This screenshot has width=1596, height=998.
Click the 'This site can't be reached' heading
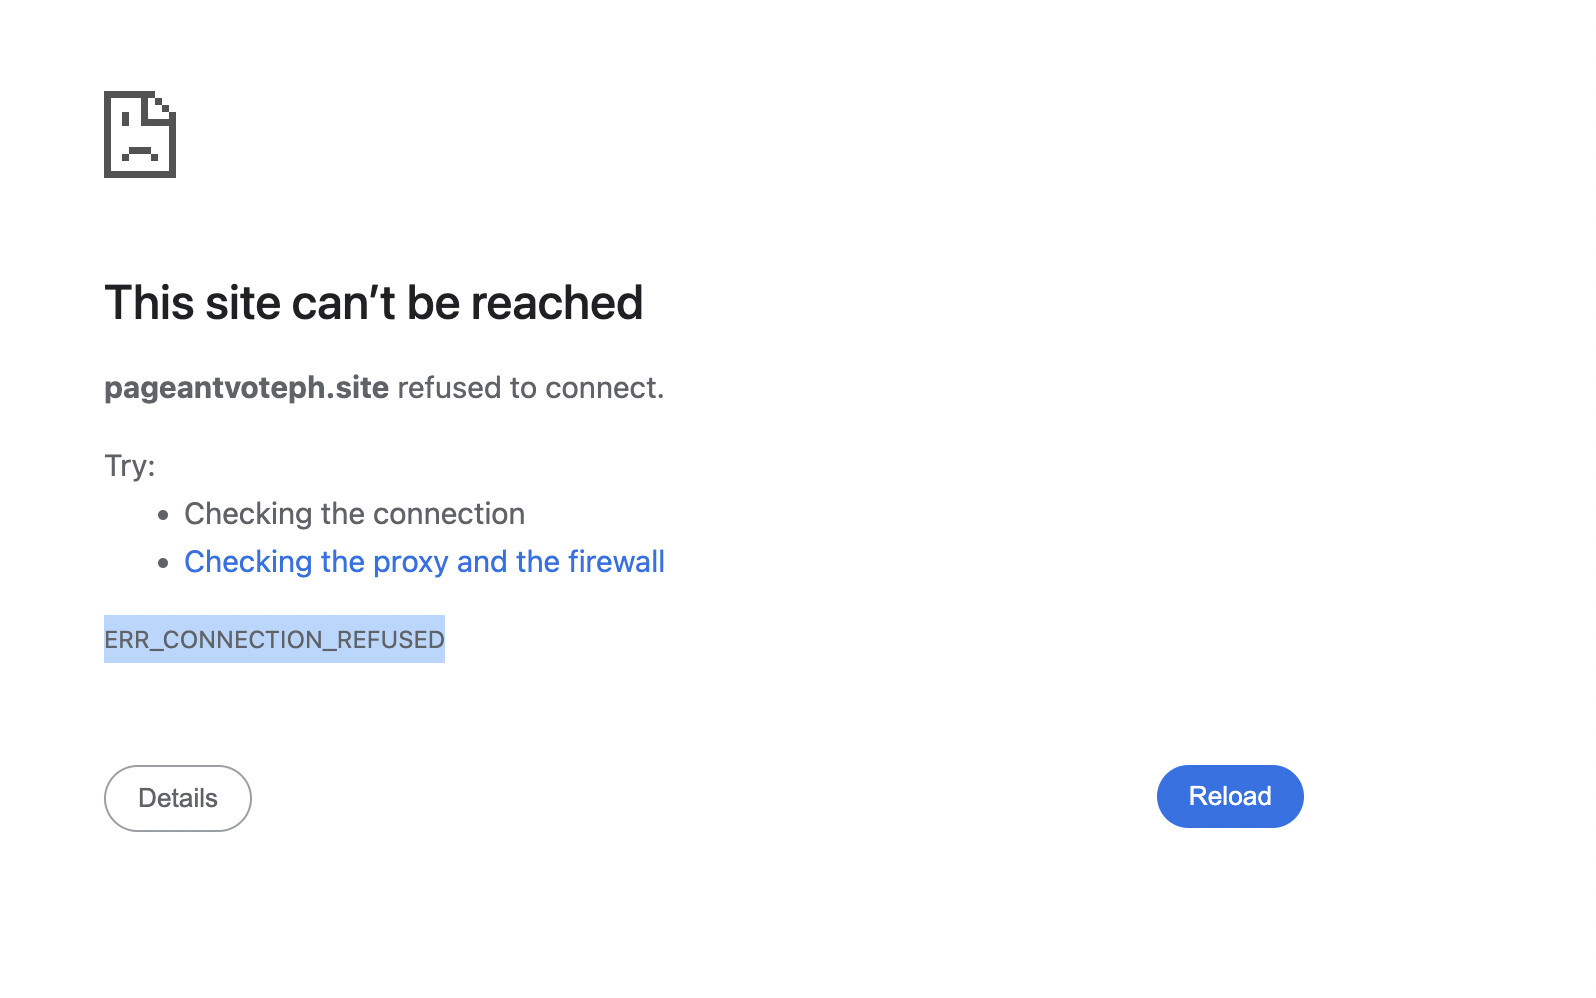pos(374,303)
